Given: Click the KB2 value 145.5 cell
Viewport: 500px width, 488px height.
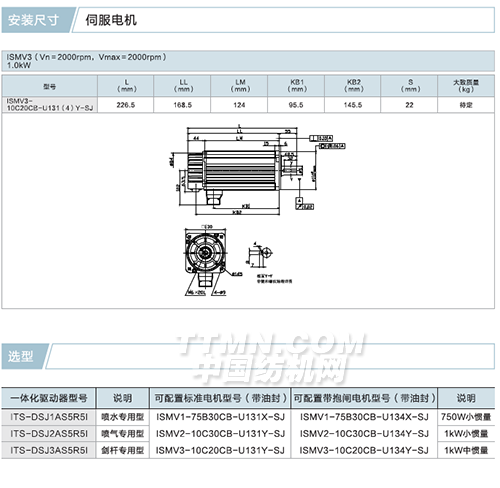Looking at the screenshot, I should point(353,105).
